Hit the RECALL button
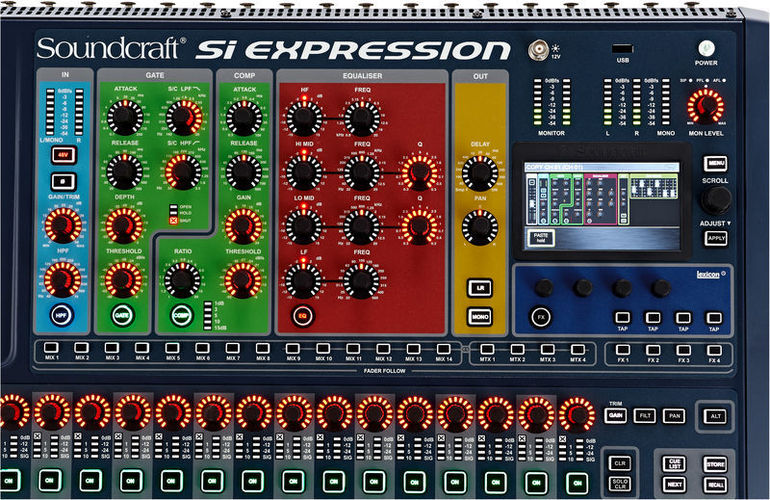 click(x=715, y=485)
